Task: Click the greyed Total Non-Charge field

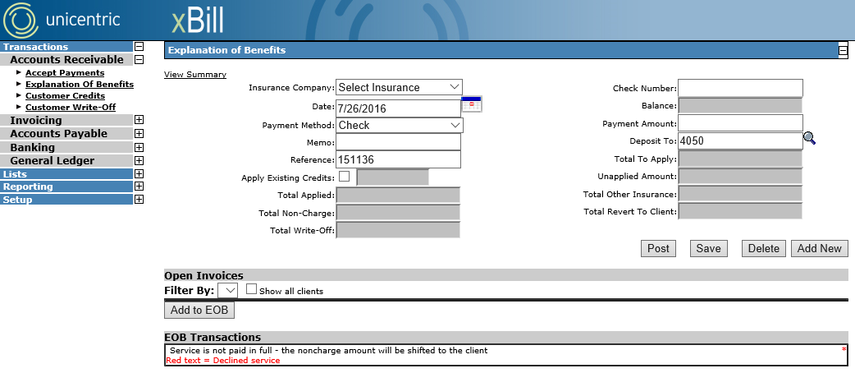Action: coord(398,213)
